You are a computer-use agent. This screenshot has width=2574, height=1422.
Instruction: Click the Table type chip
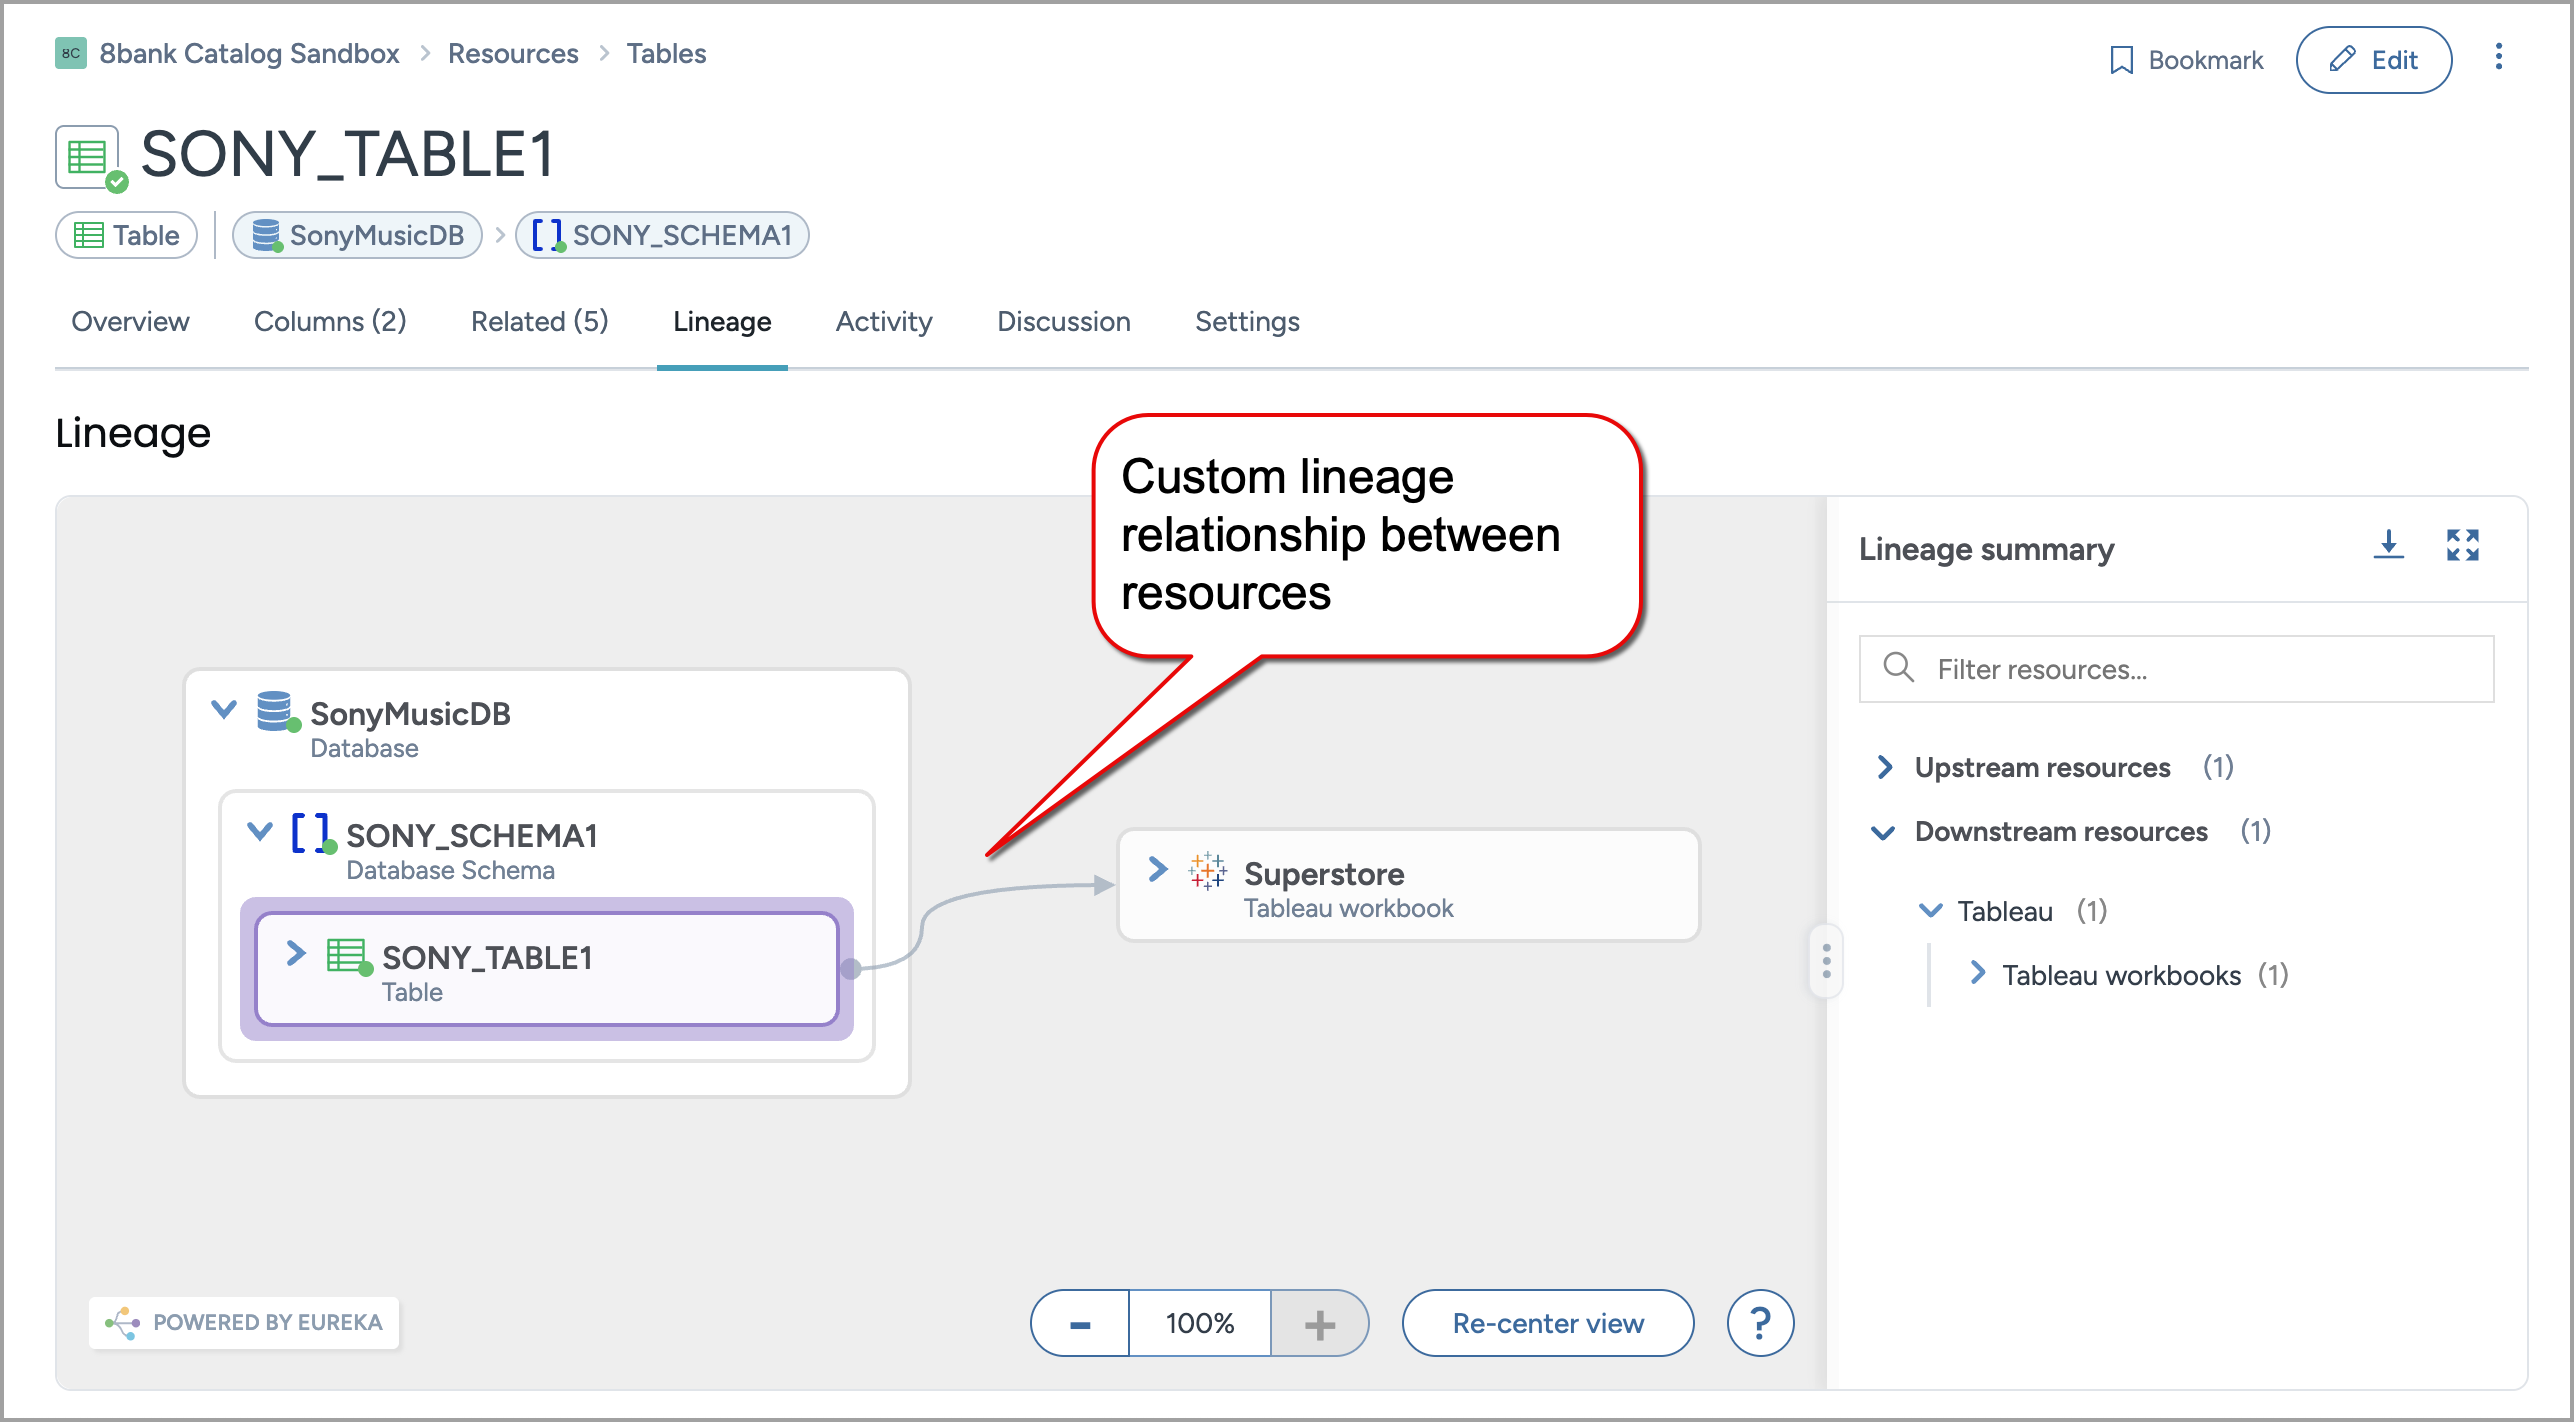127,235
